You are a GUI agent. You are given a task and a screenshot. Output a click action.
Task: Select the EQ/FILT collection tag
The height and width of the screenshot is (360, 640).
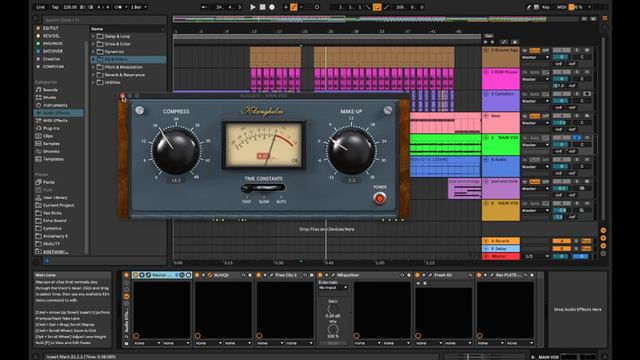(51, 28)
